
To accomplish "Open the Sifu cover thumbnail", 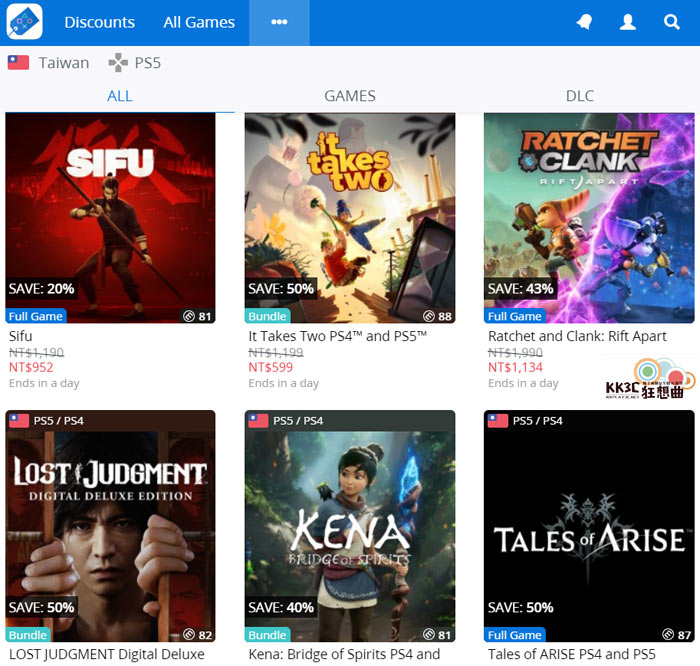I will coord(110,218).
